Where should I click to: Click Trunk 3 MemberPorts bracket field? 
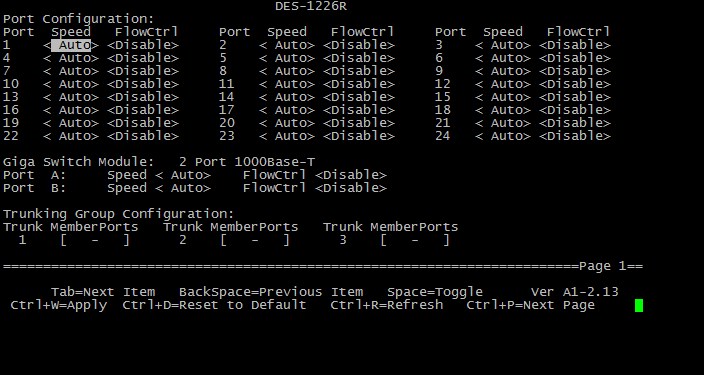(x=415, y=240)
